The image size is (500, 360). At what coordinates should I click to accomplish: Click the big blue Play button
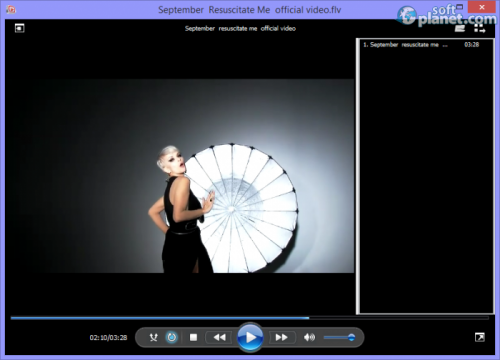[250, 337]
